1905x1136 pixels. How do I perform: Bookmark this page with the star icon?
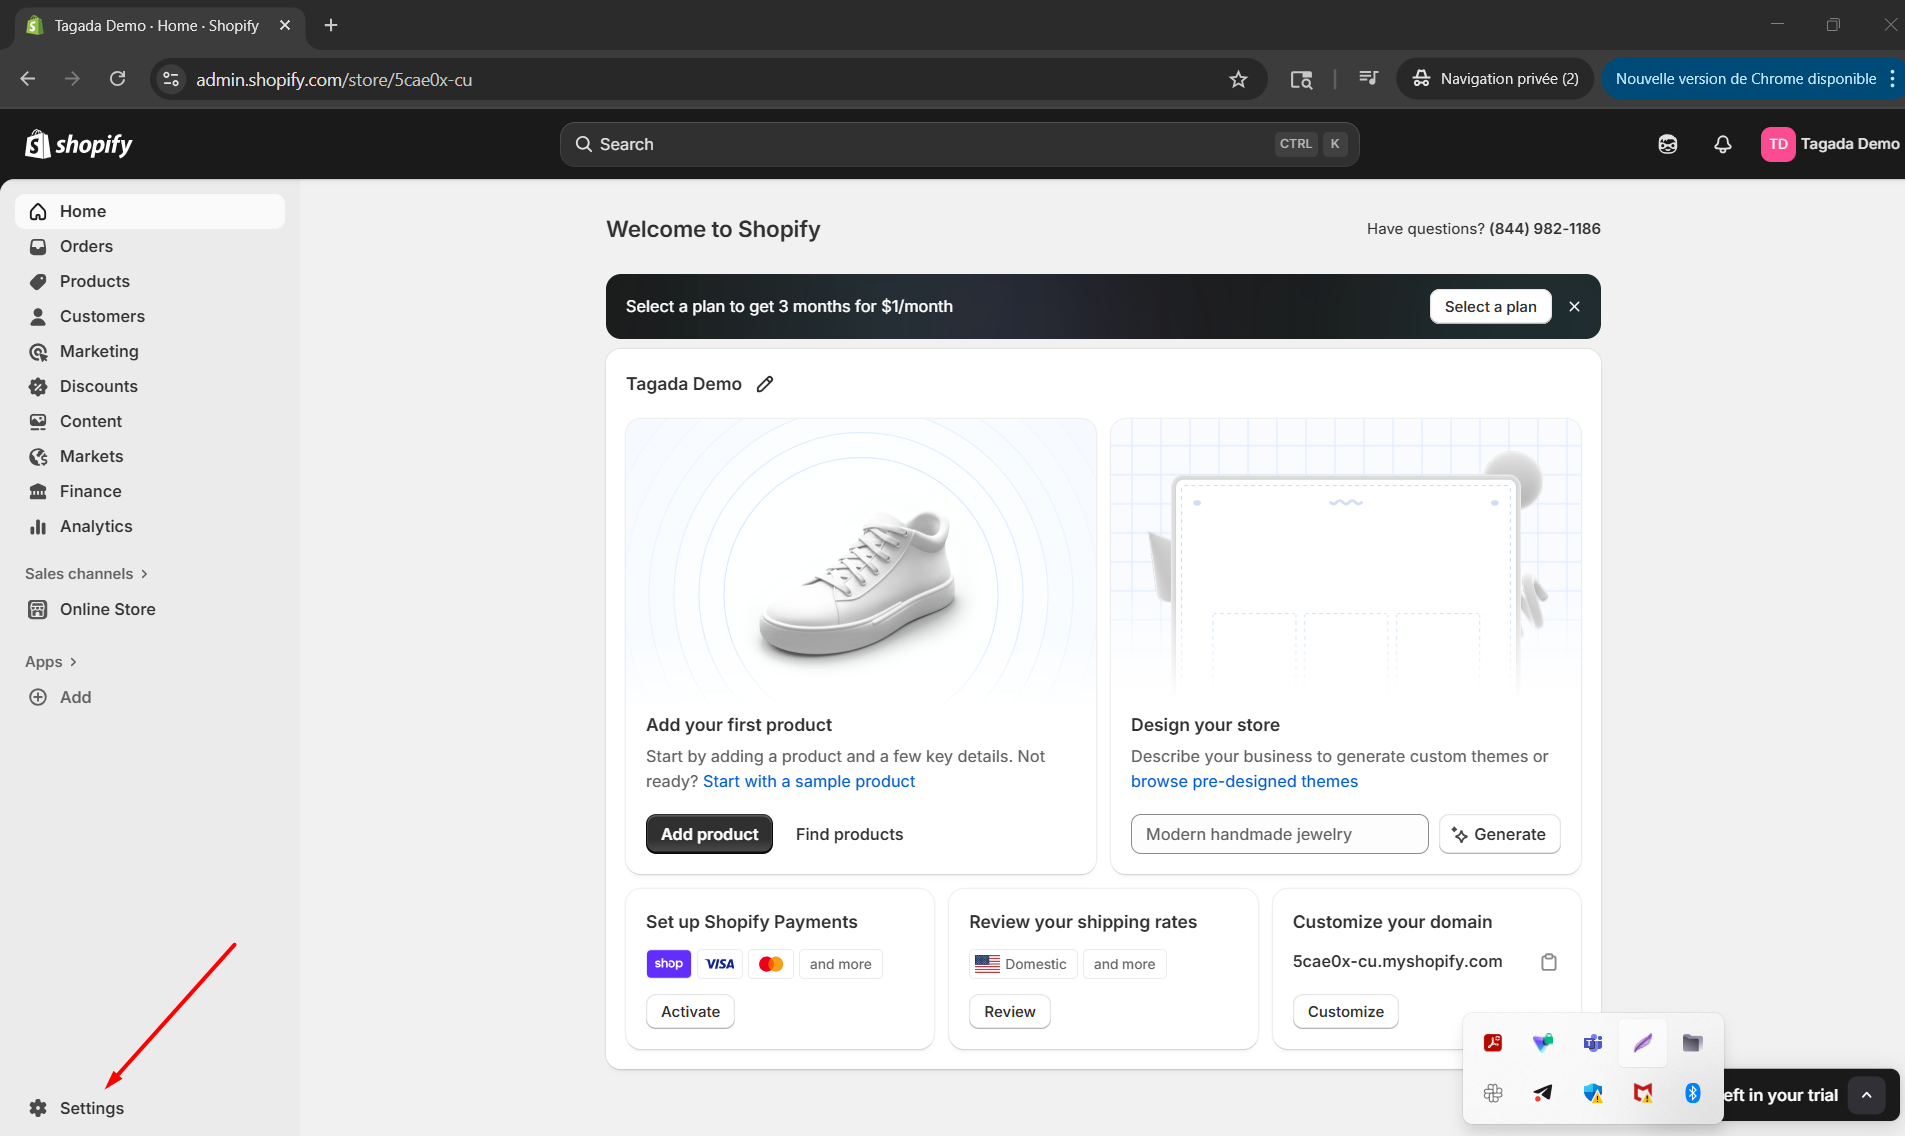tap(1238, 79)
